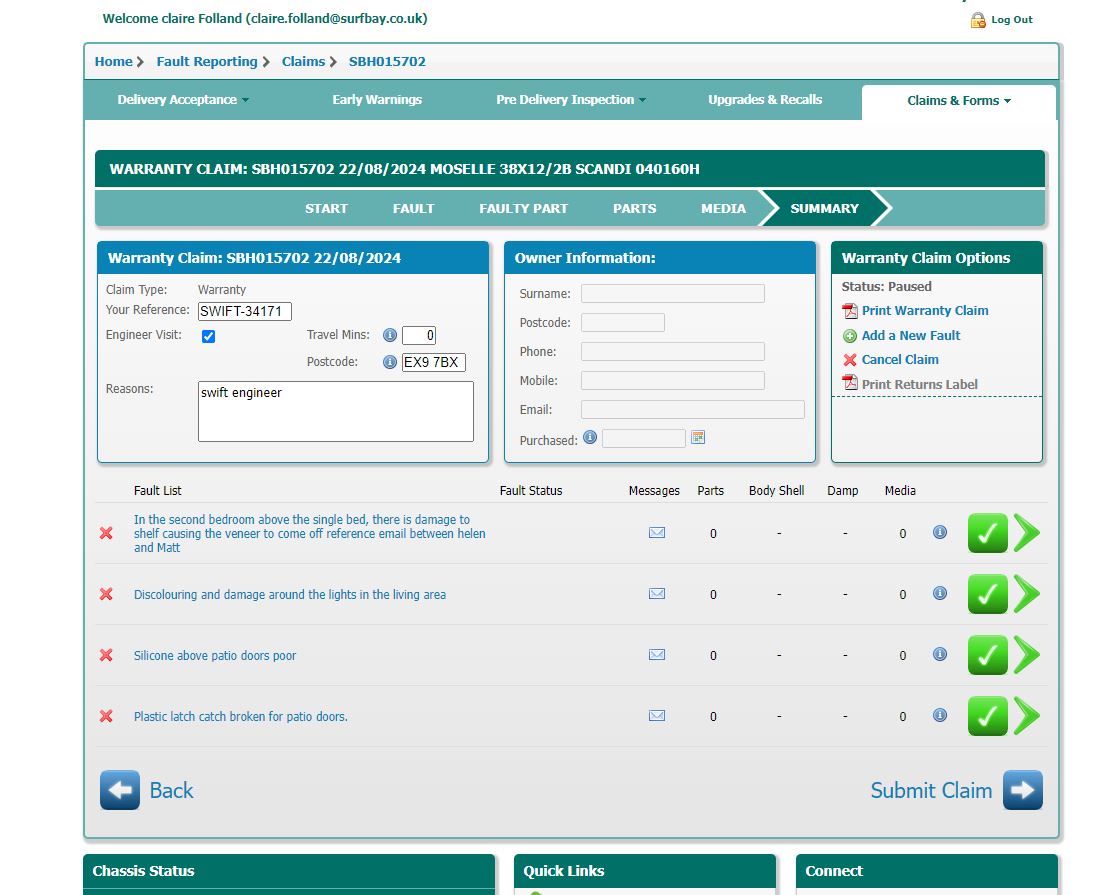Go to the FAULTY PART step
The image size is (1098, 895).
coord(523,208)
